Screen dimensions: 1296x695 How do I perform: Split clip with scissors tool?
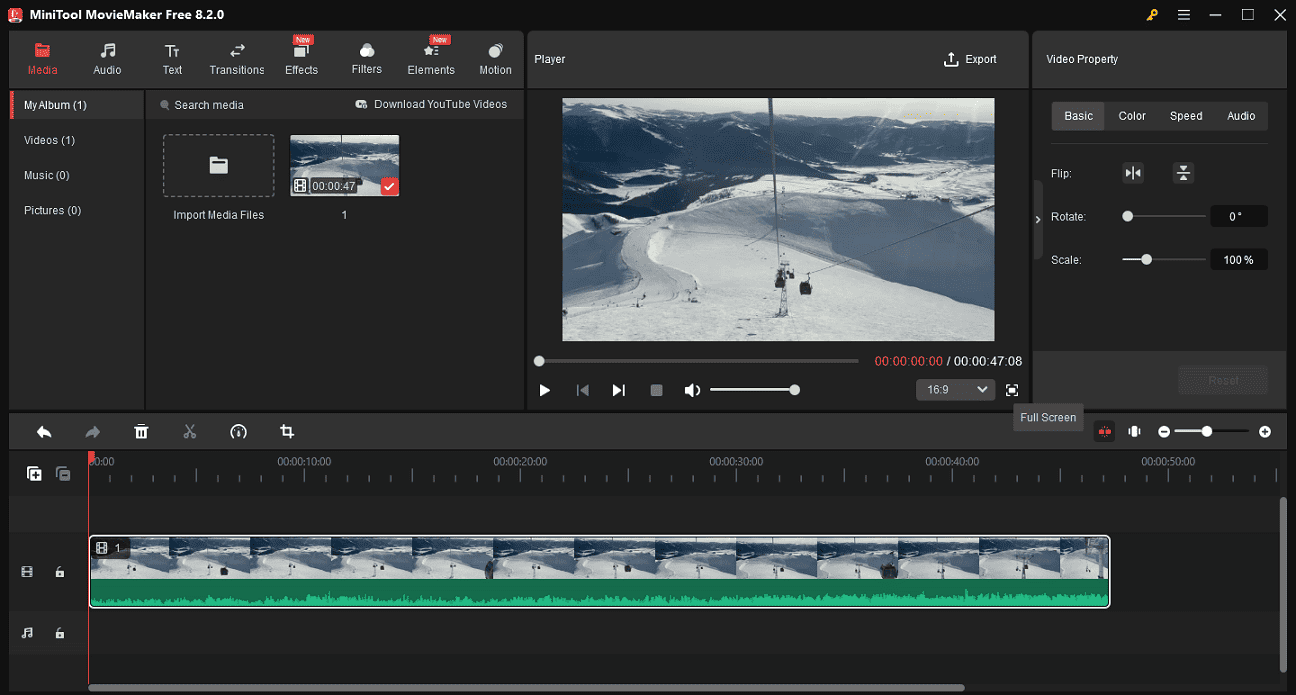click(x=190, y=432)
